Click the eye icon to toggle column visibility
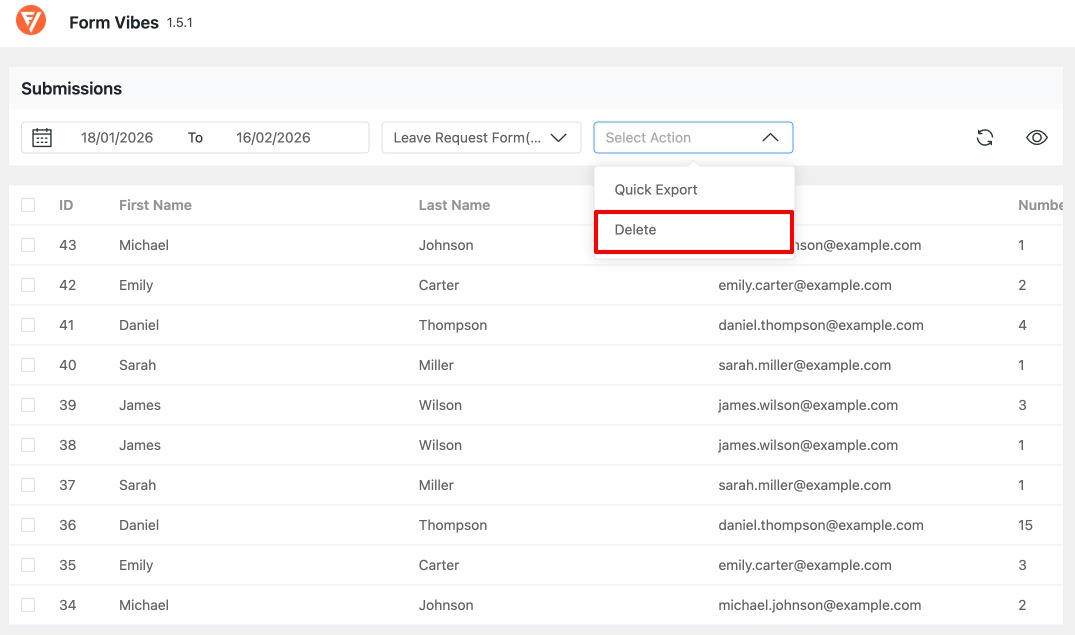 [x=1037, y=138]
